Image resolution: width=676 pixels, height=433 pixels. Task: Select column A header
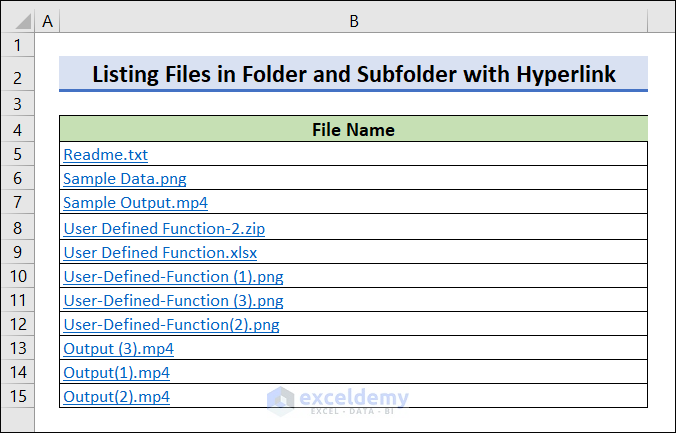[x=47, y=20]
